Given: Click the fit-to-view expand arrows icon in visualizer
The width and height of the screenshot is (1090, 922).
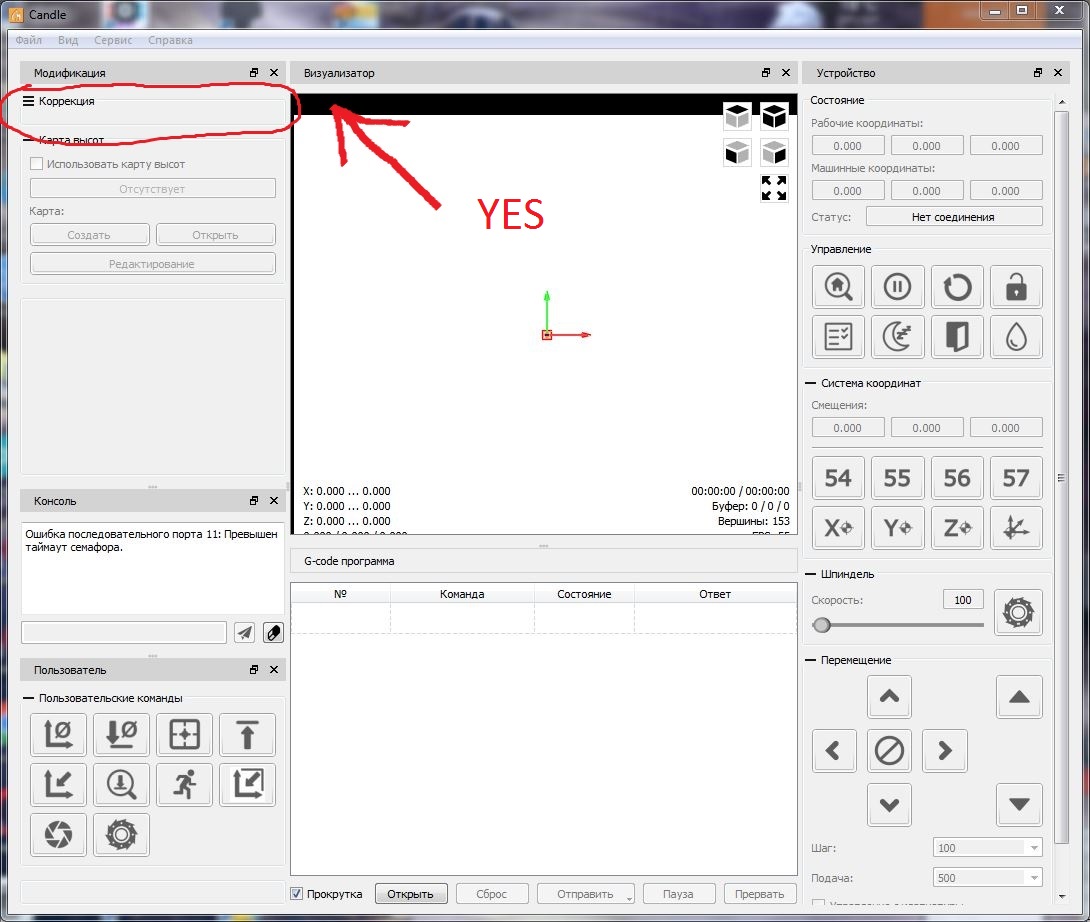Looking at the screenshot, I should [774, 188].
